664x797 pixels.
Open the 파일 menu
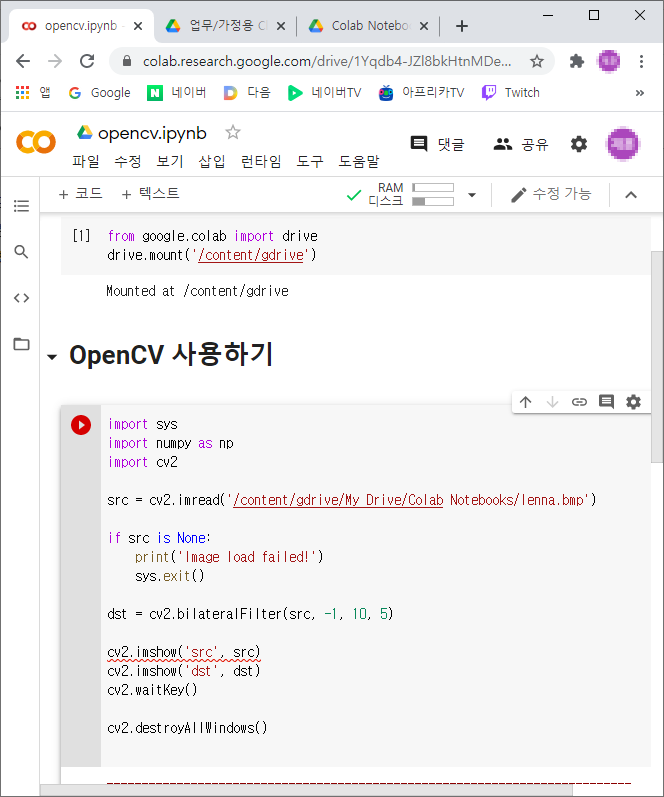pyautogui.click(x=85, y=162)
